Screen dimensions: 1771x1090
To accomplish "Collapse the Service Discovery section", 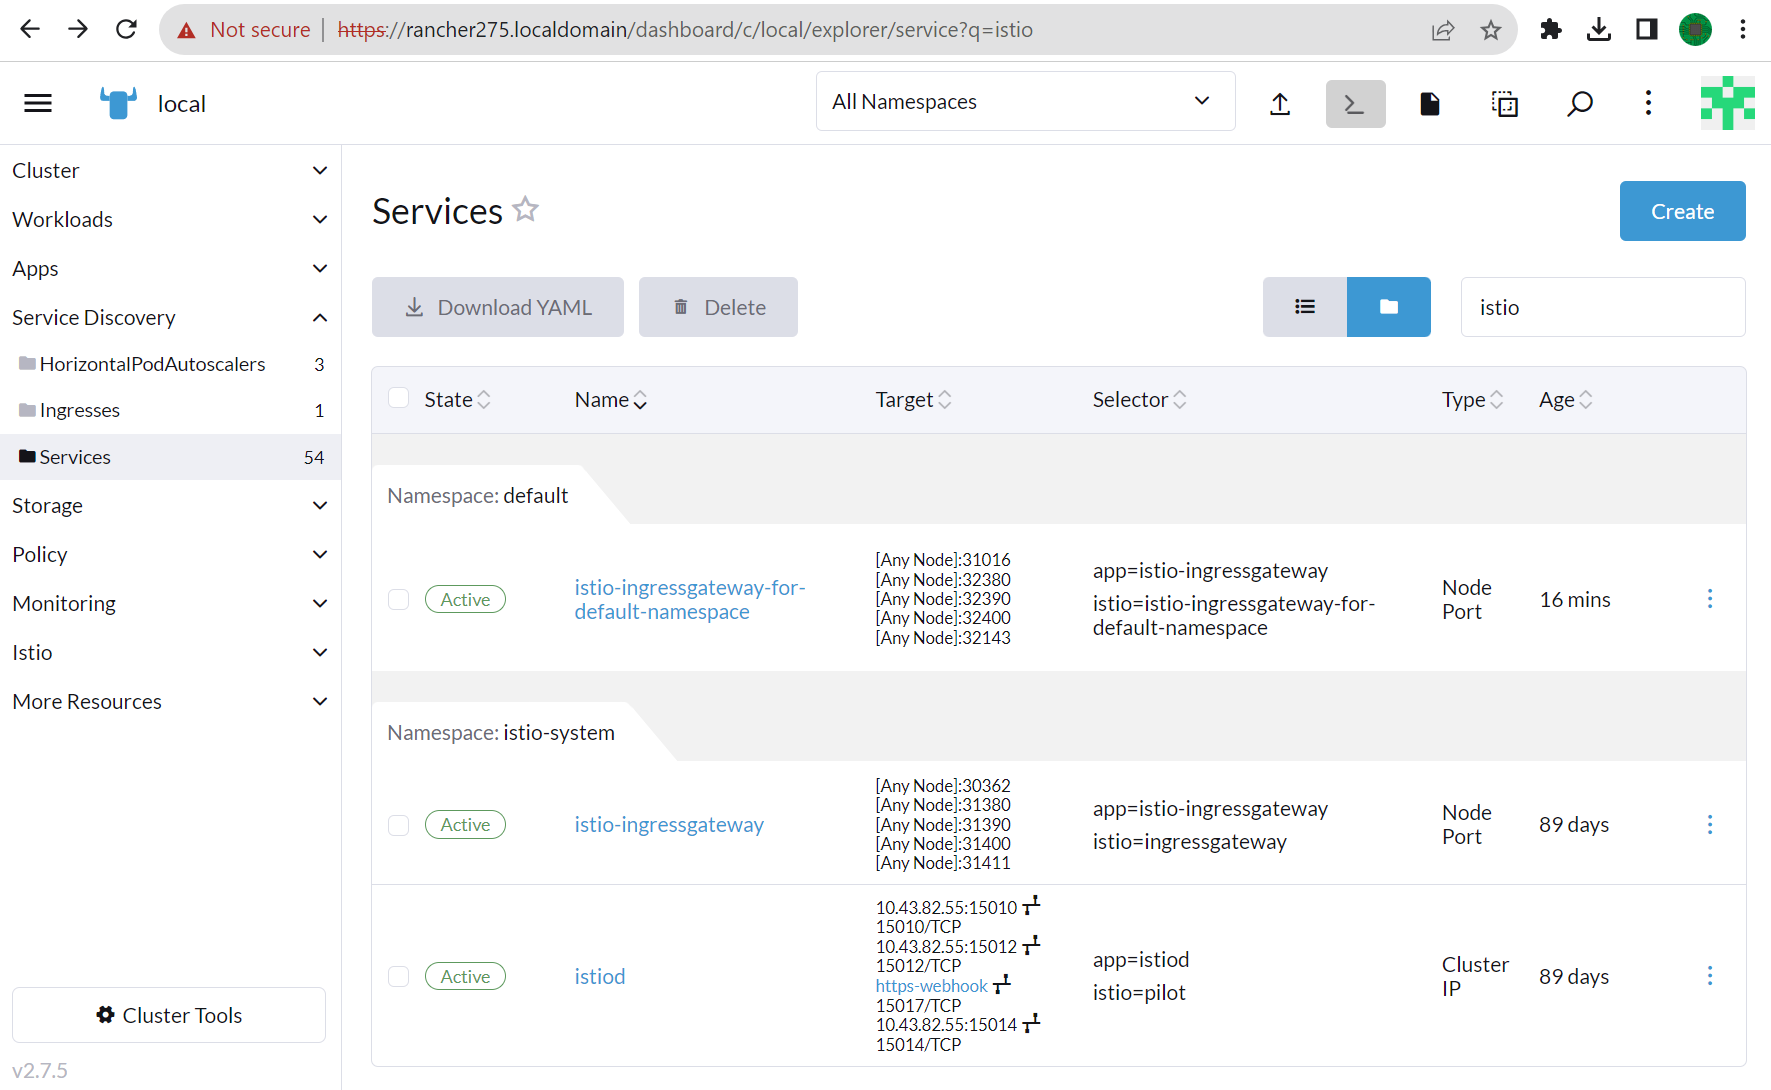I will click(x=170, y=318).
